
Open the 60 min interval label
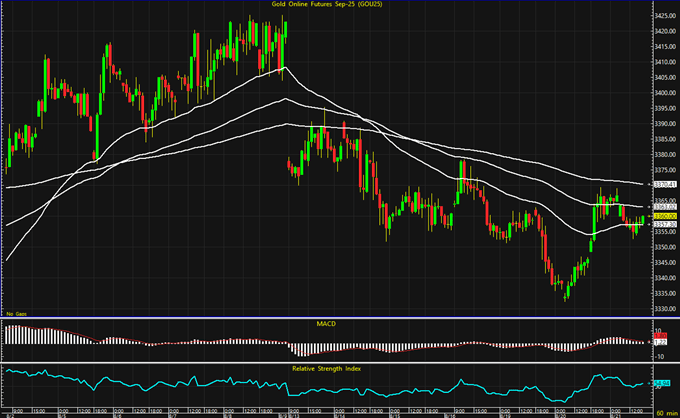[666, 412]
